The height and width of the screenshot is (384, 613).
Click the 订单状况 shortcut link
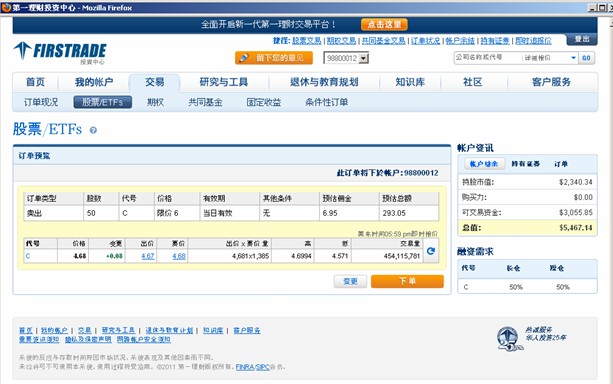[425, 41]
